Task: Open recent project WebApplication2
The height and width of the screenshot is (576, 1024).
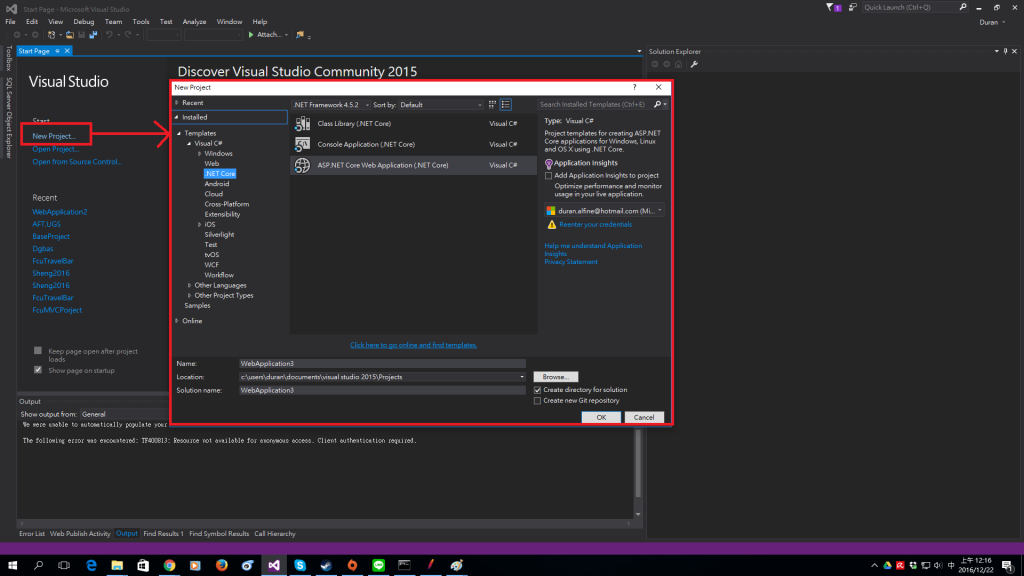Action: 59,212
